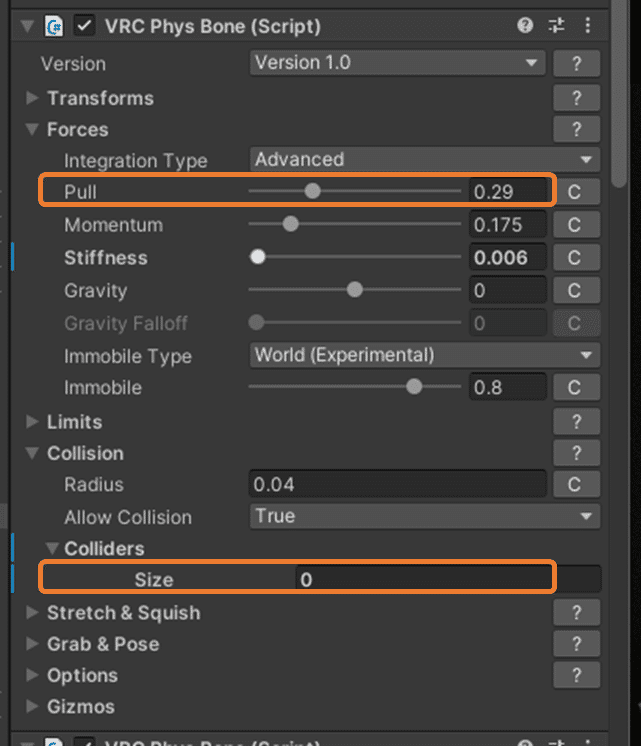This screenshot has height=746, width=641.
Task: Click the VRC Phys Bone script icon
Action: (54, 26)
